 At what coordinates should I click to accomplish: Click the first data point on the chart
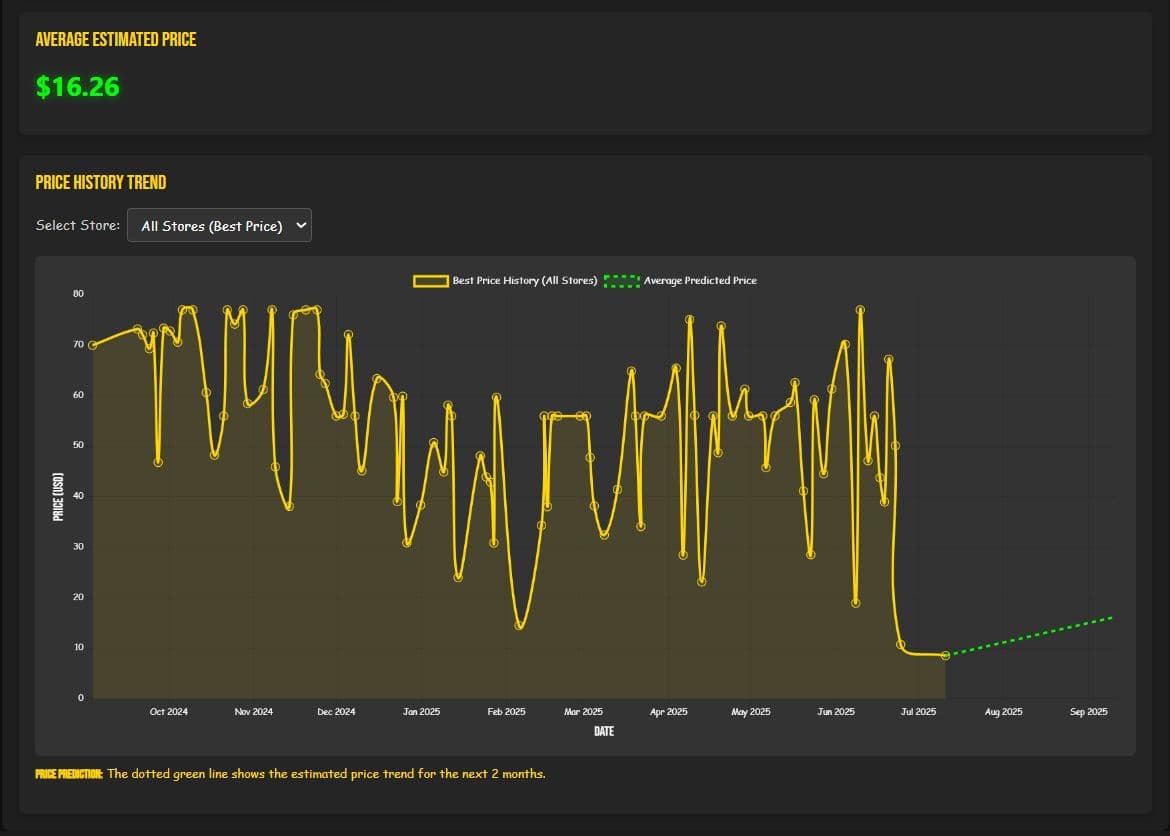[91, 344]
